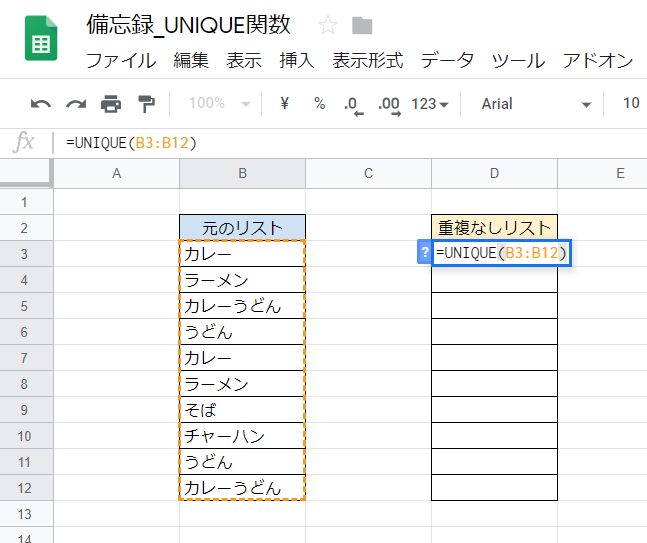Open the 表示 menu
The width and height of the screenshot is (647, 543).
pyautogui.click(x=244, y=61)
